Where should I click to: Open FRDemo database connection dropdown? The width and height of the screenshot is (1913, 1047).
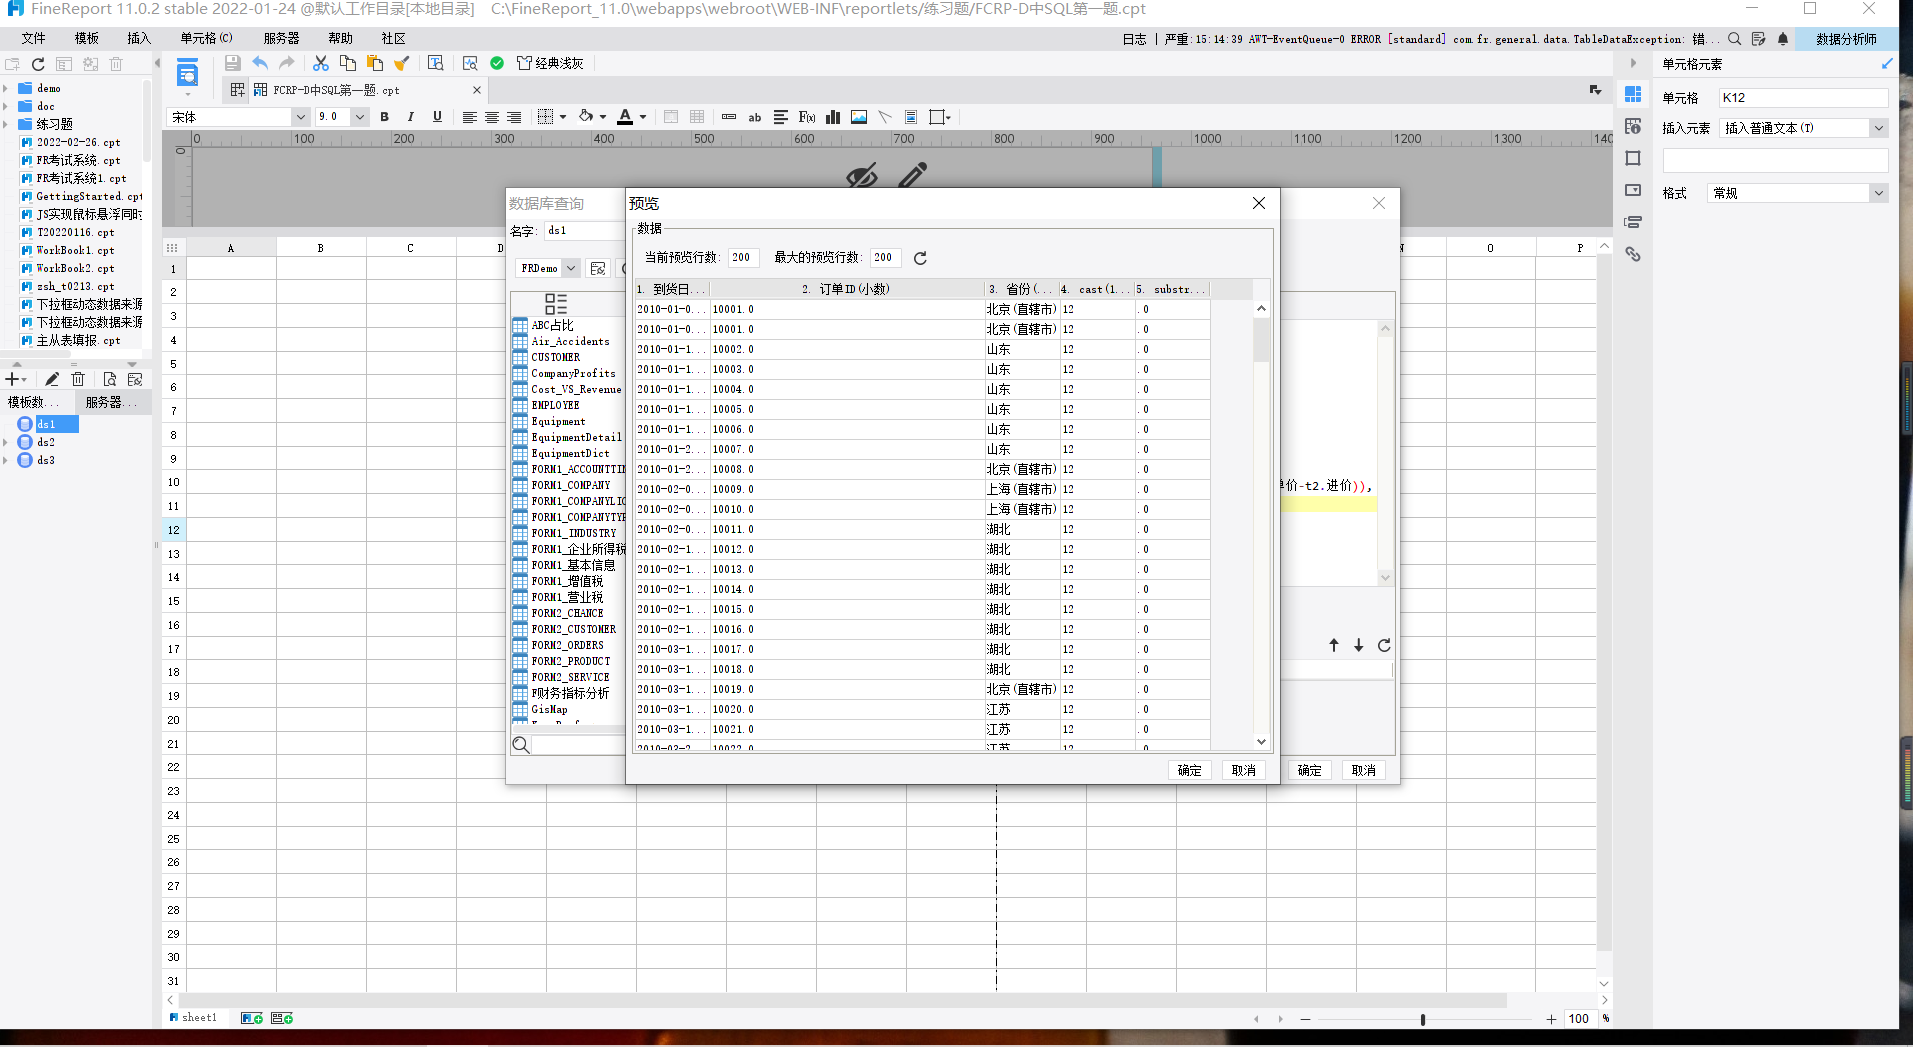(570, 268)
